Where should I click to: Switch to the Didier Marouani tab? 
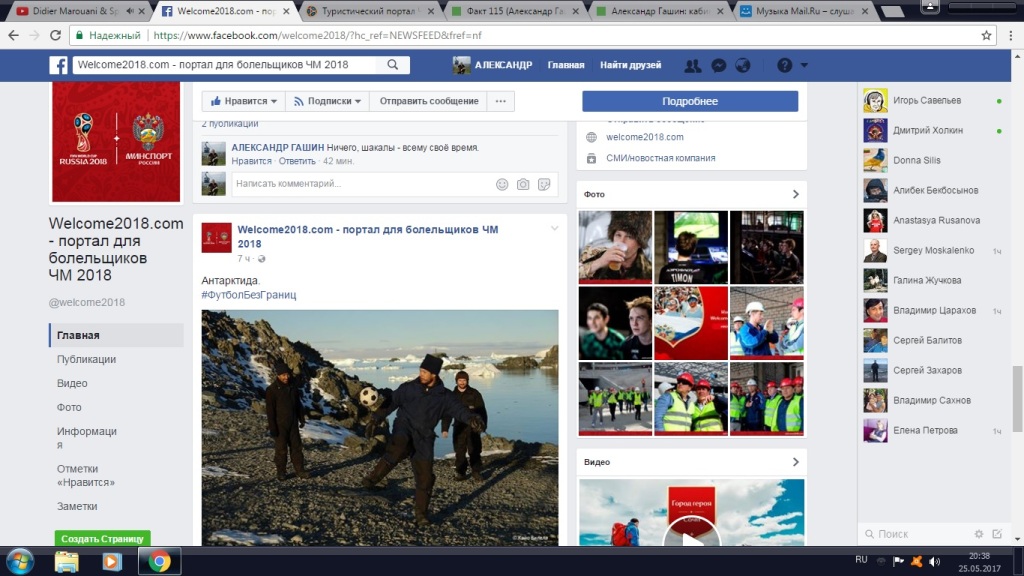click(75, 11)
